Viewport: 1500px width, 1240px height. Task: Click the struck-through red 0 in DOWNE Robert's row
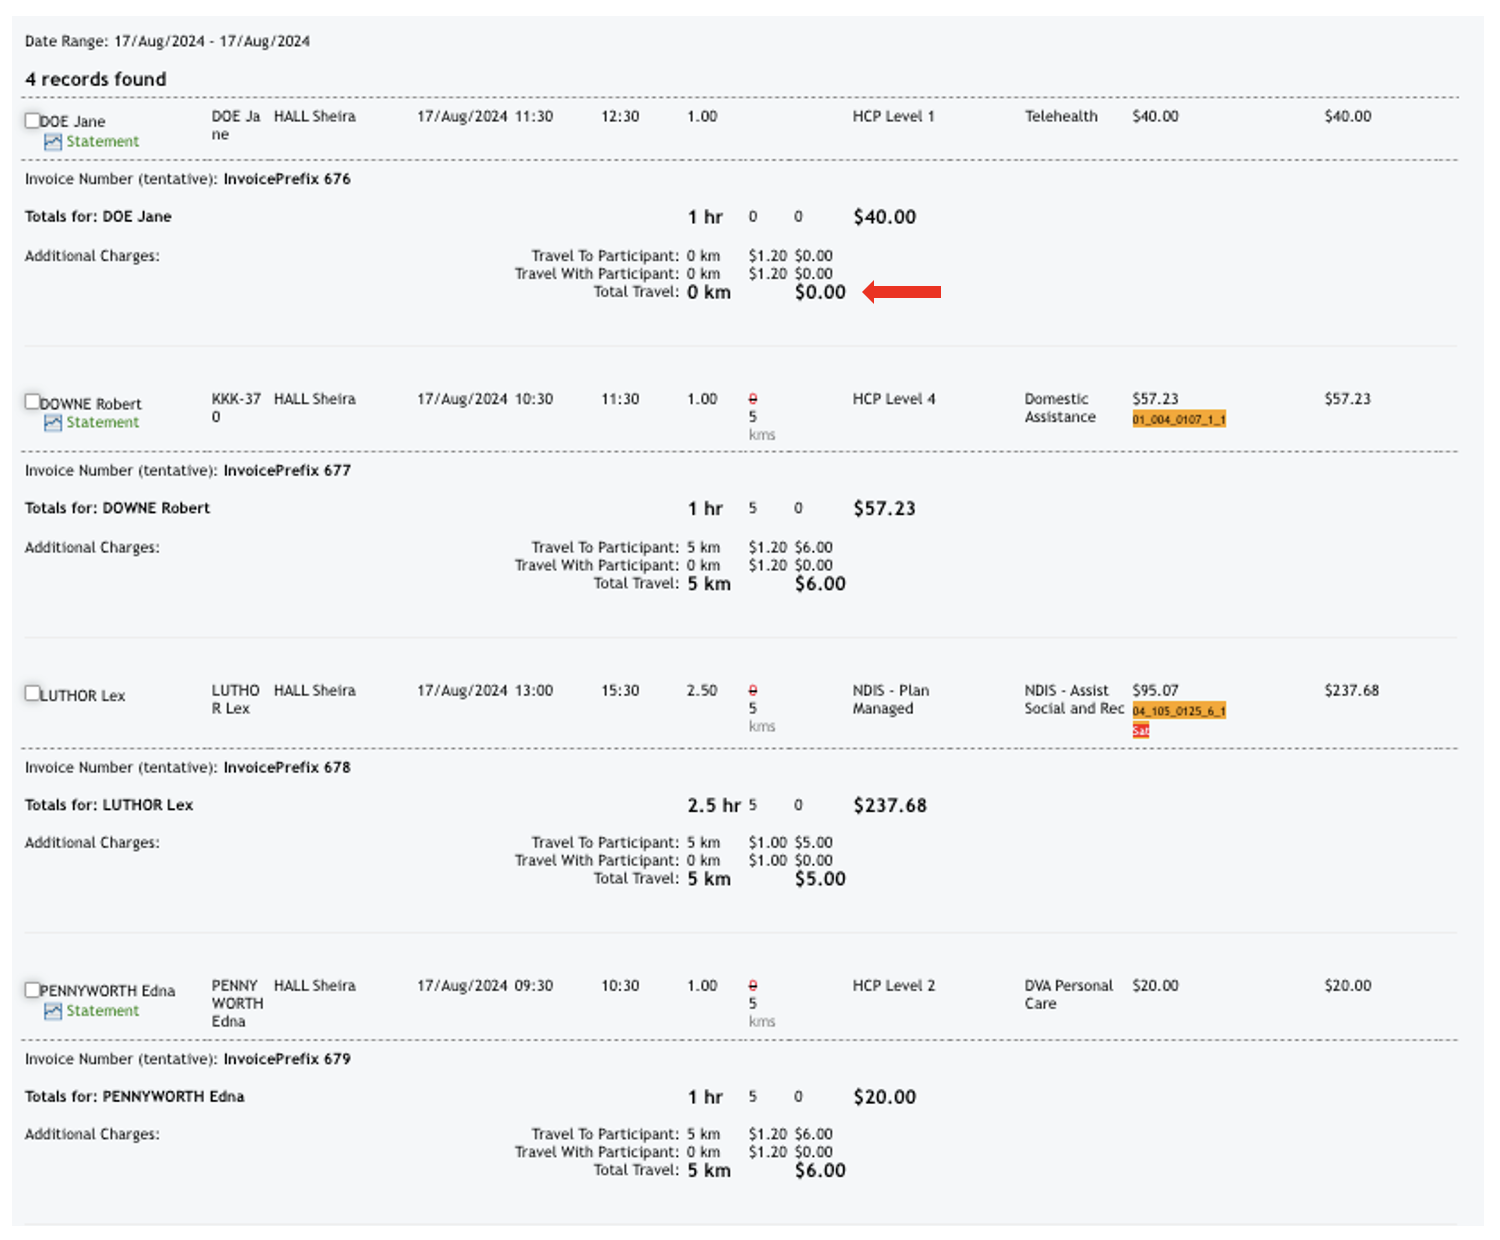click(753, 399)
